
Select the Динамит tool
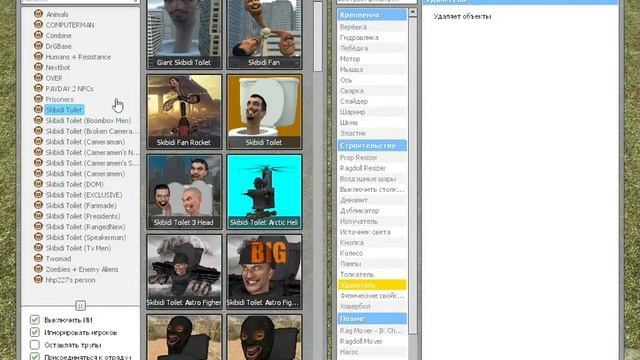click(372, 200)
